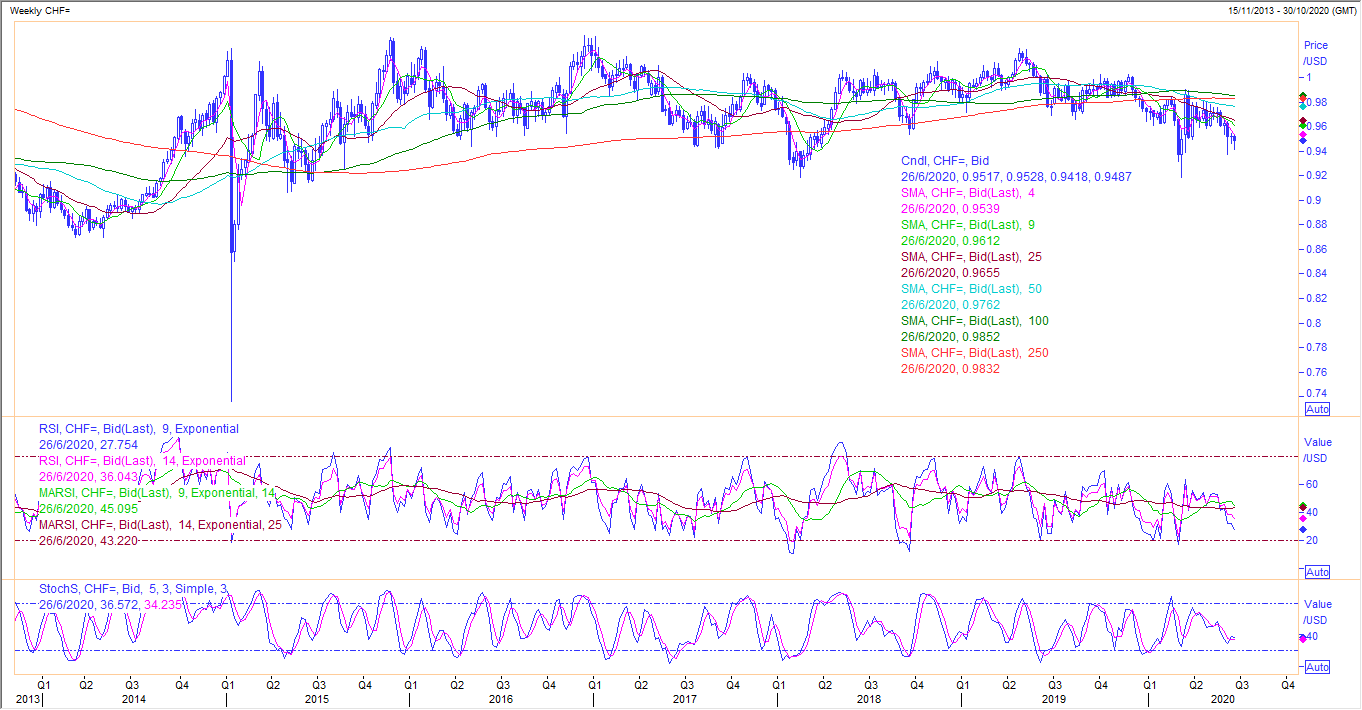Select the 'MARSI, CHF=, Bid(Last), 9, Exponential, 14' label
The height and width of the screenshot is (710, 1362).
157,492
